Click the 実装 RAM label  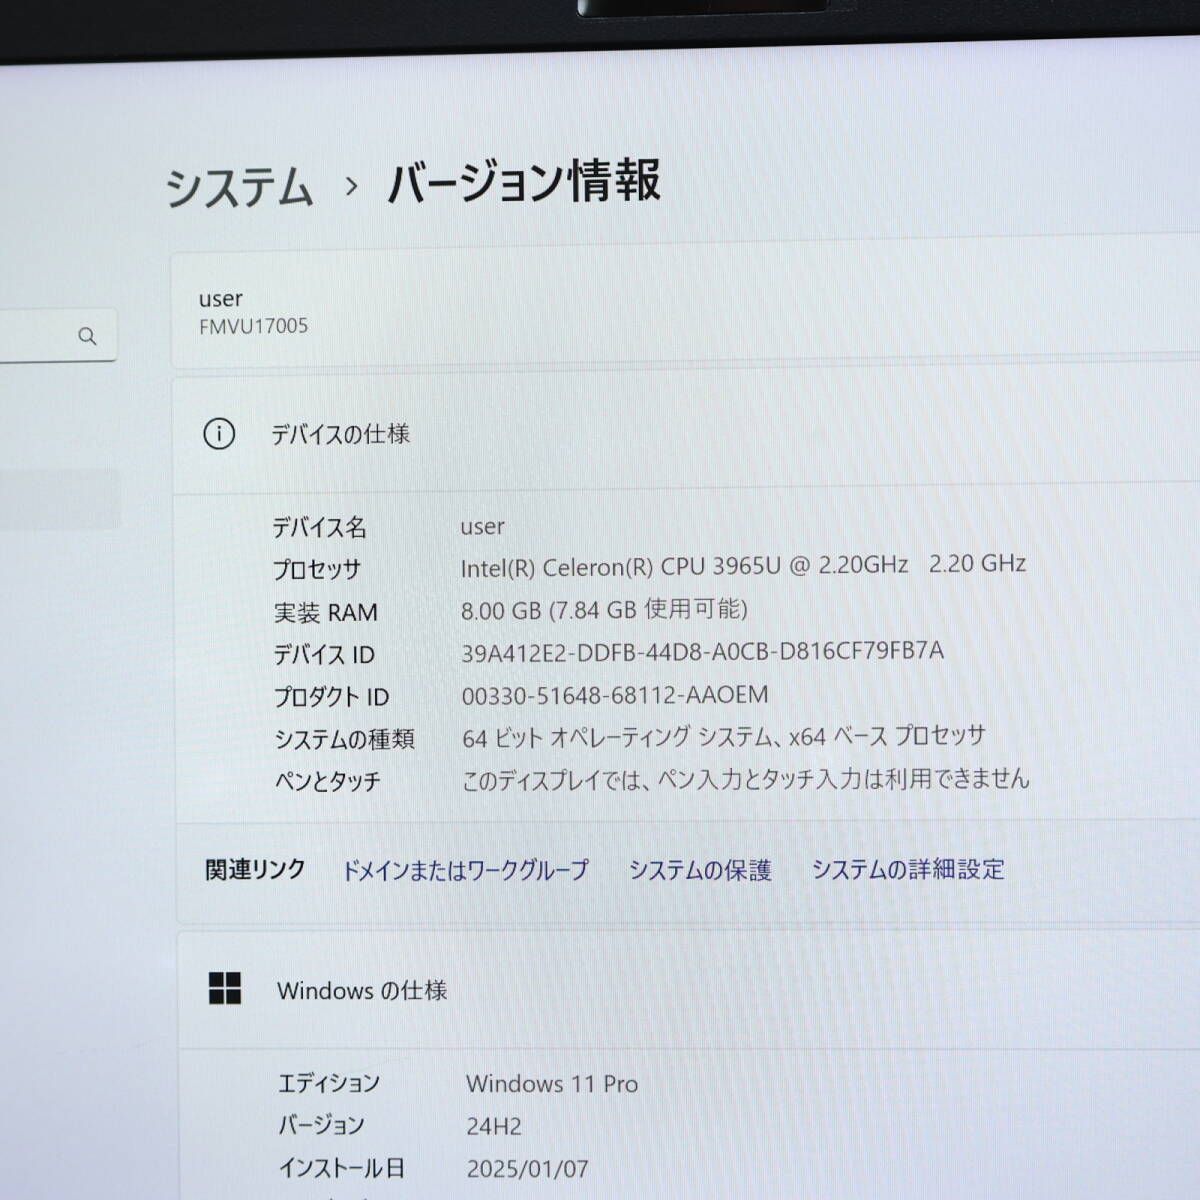pyautogui.click(x=326, y=612)
